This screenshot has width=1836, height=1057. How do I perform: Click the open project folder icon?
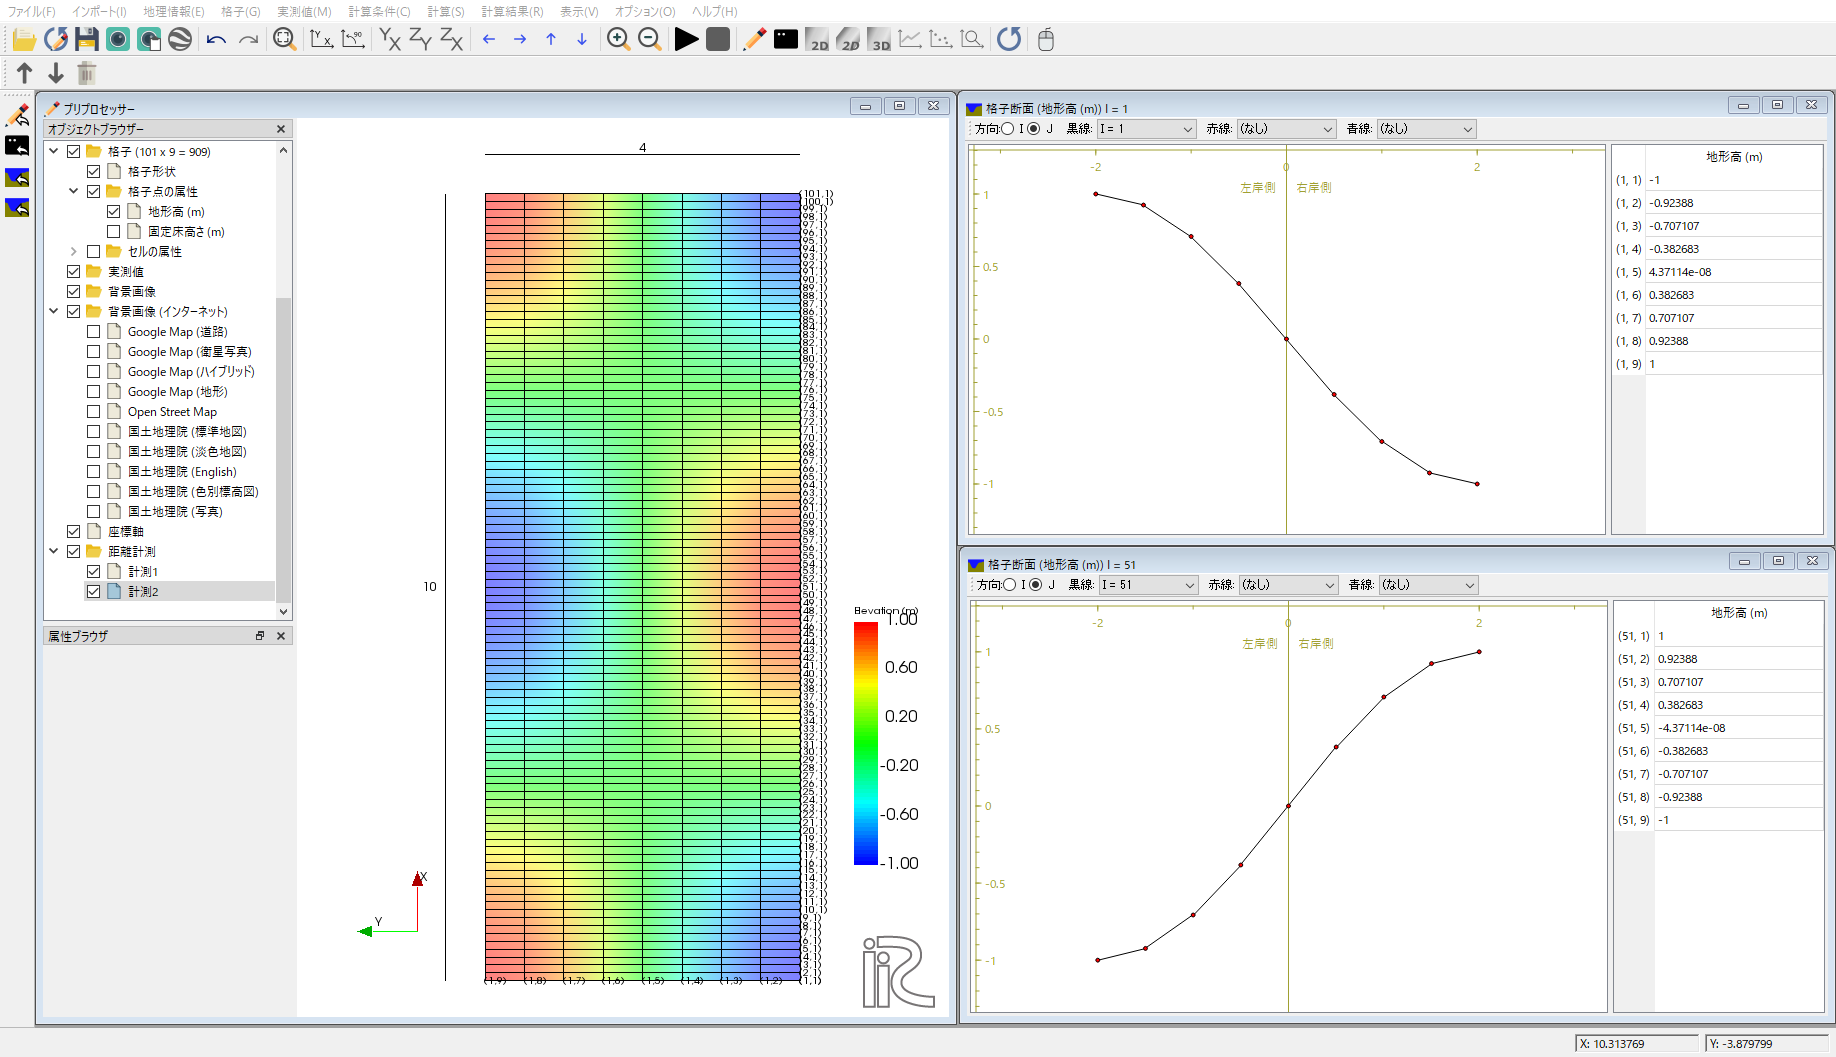(x=25, y=39)
